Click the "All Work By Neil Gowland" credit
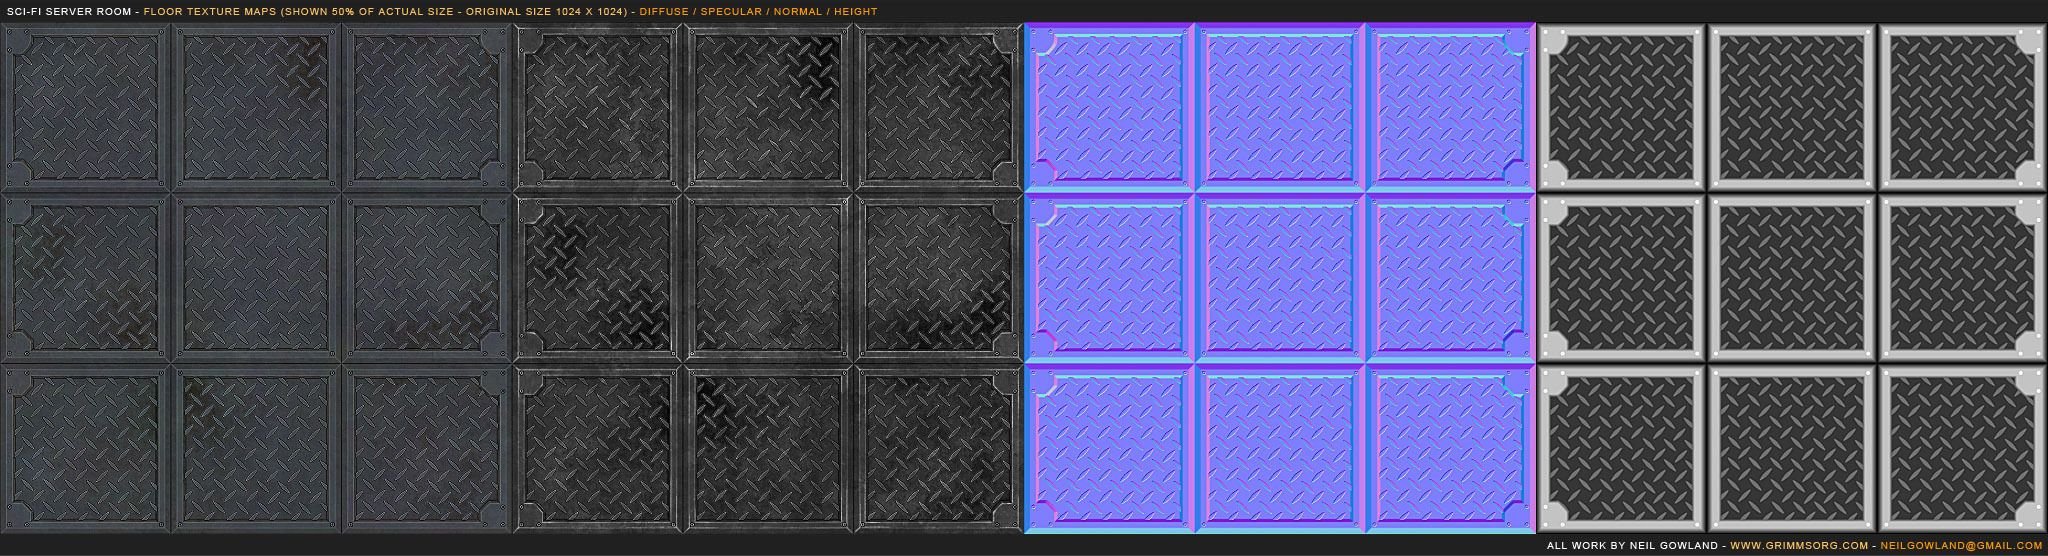The height and width of the screenshot is (556, 2048). pos(1633,546)
